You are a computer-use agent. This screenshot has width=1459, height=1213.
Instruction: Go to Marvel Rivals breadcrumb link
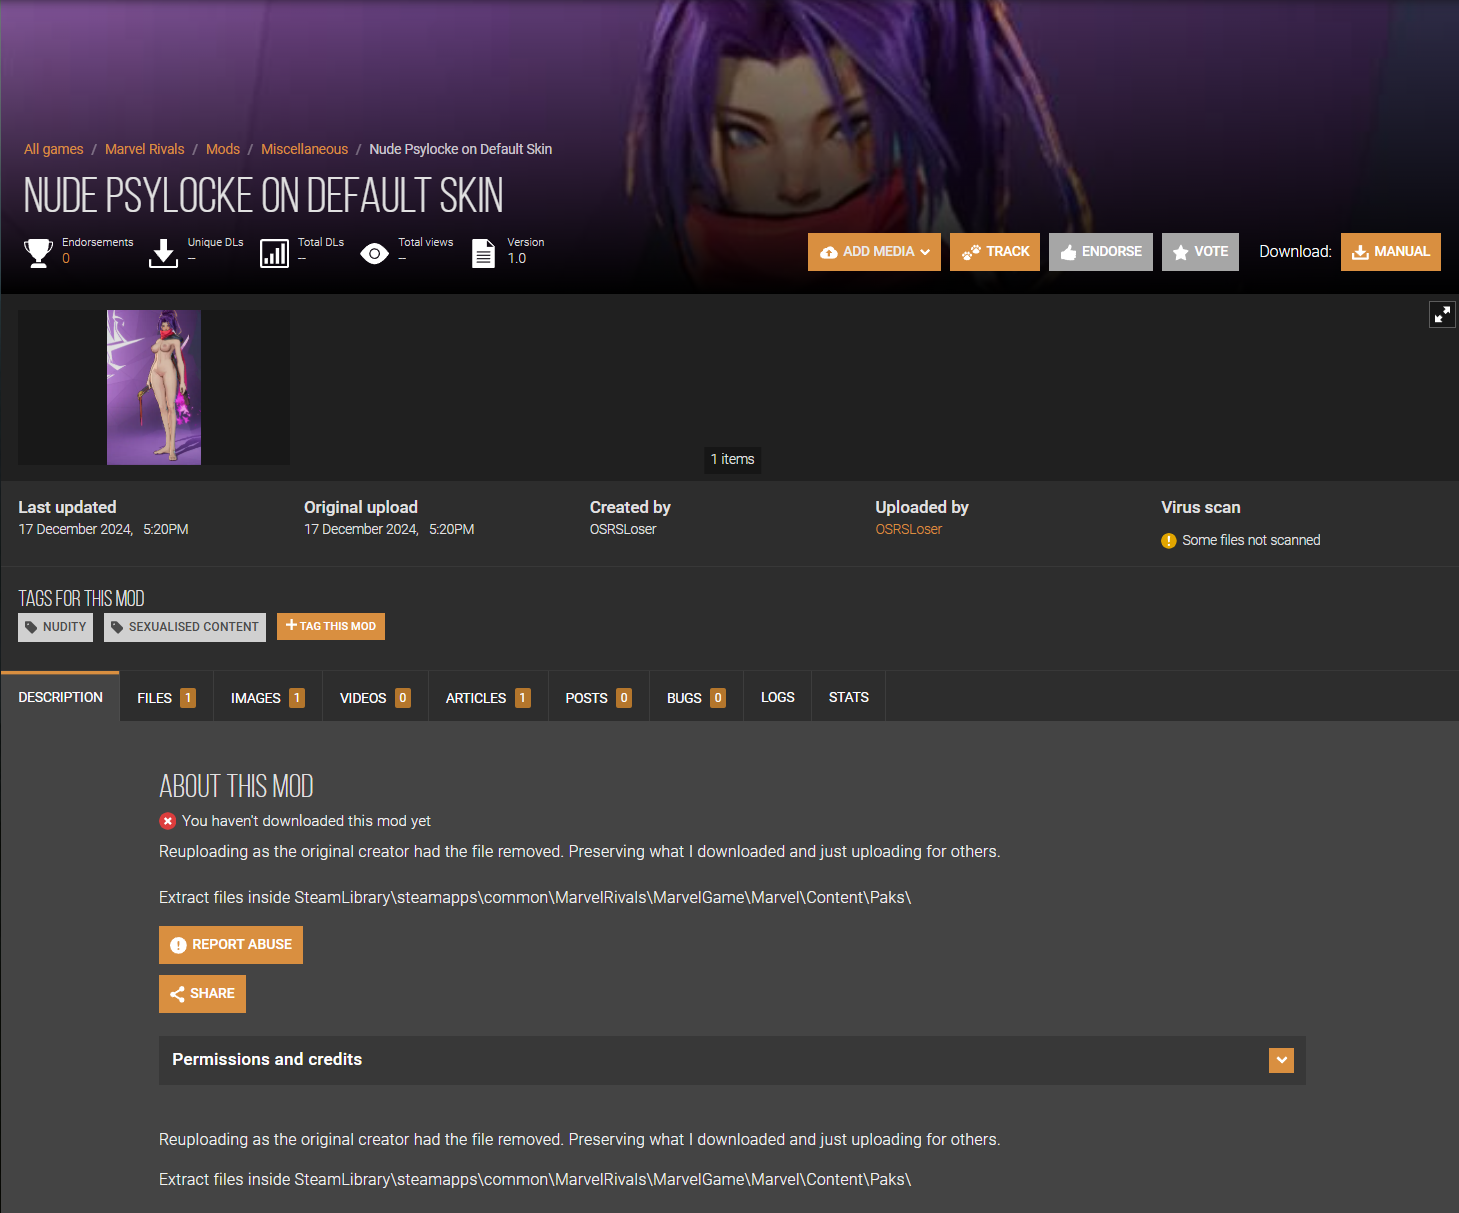click(x=145, y=149)
